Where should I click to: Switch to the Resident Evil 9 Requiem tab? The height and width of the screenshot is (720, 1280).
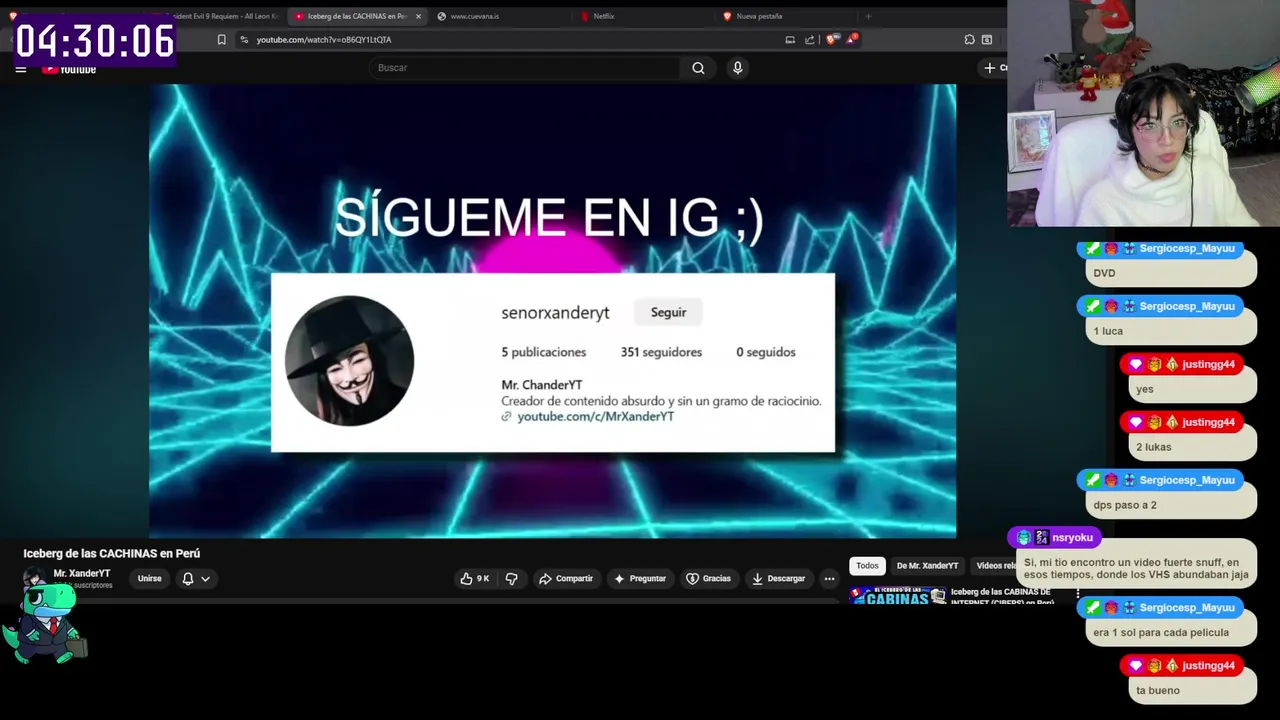point(220,16)
